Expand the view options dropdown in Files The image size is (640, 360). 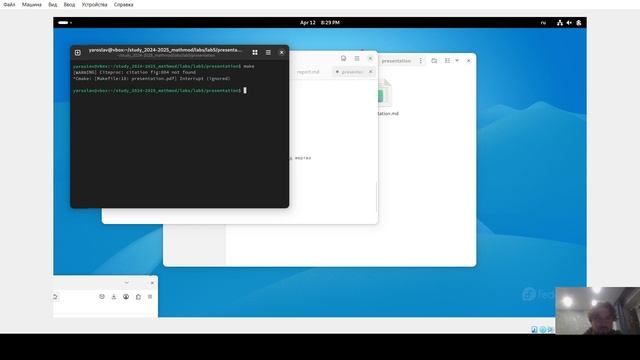(x=457, y=61)
